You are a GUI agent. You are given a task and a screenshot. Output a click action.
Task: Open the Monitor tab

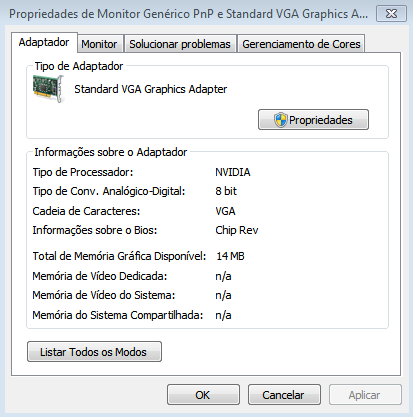(99, 44)
